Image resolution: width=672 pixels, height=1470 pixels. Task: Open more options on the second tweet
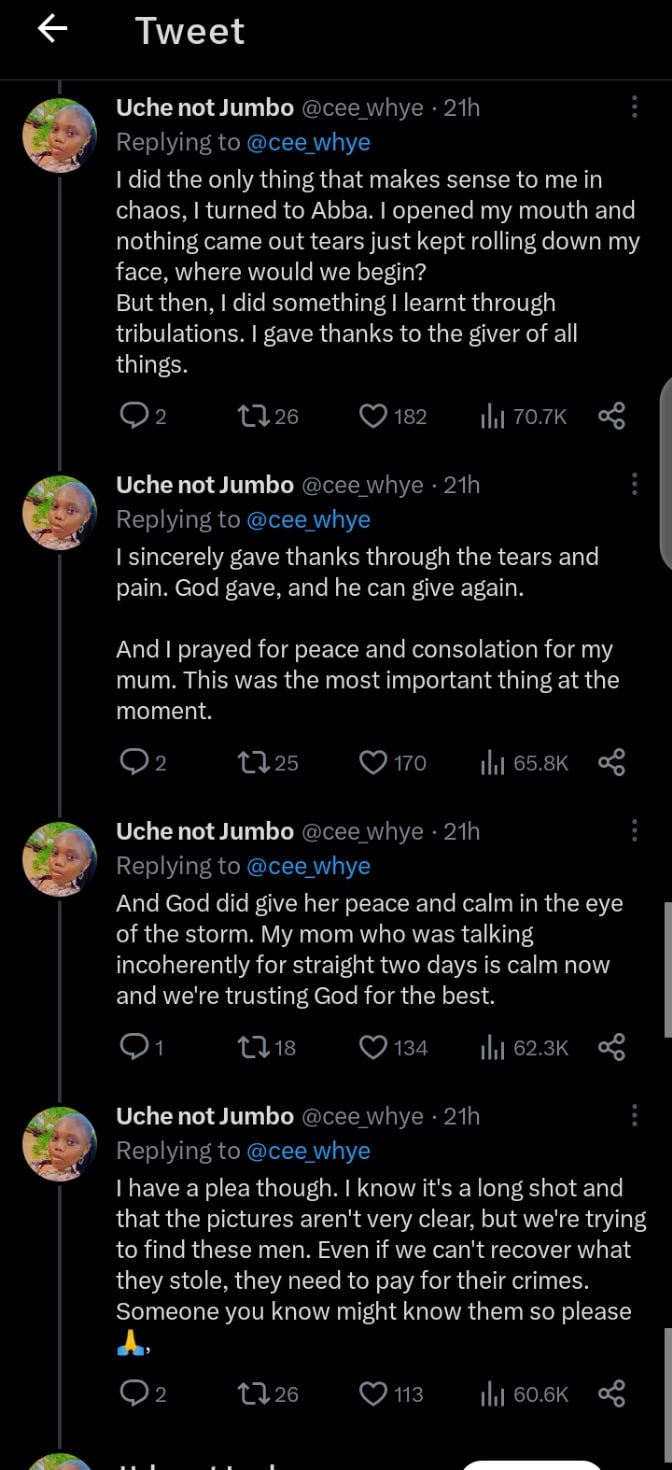[634, 485]
